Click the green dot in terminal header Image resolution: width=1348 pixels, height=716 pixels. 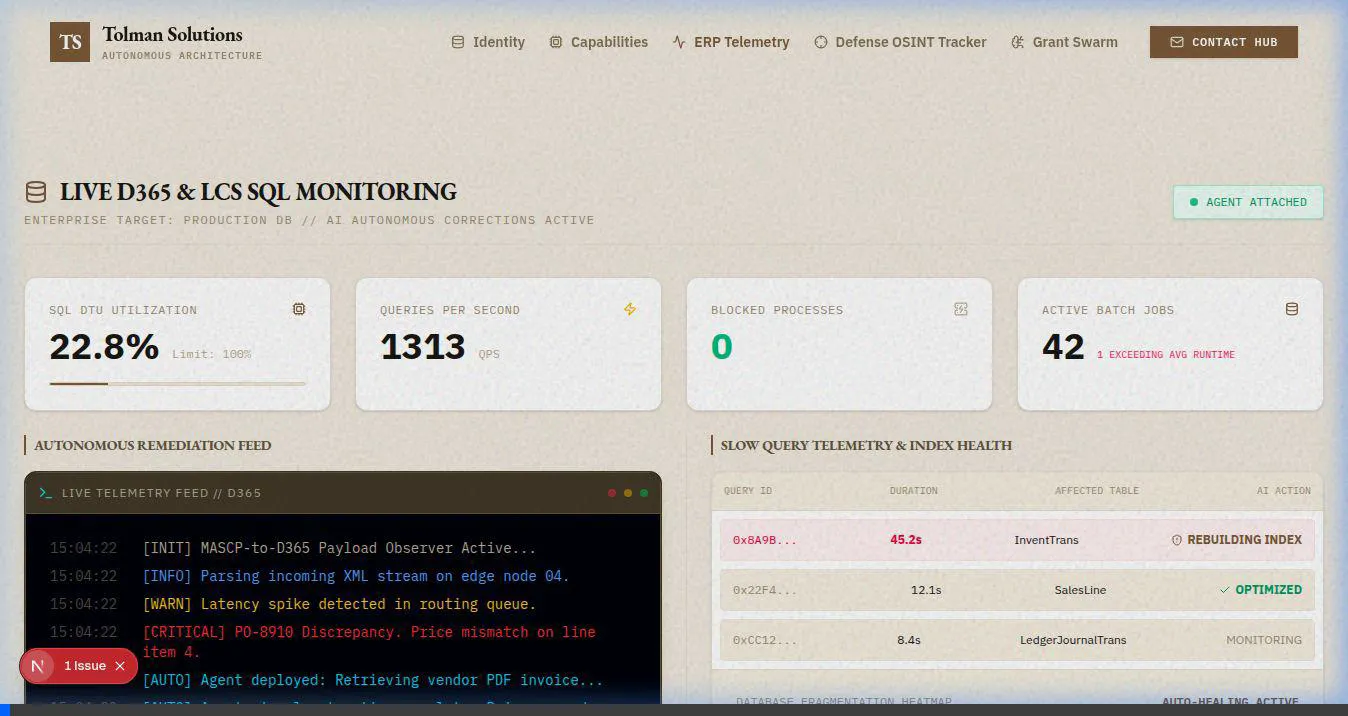click(x=644, y=493)
